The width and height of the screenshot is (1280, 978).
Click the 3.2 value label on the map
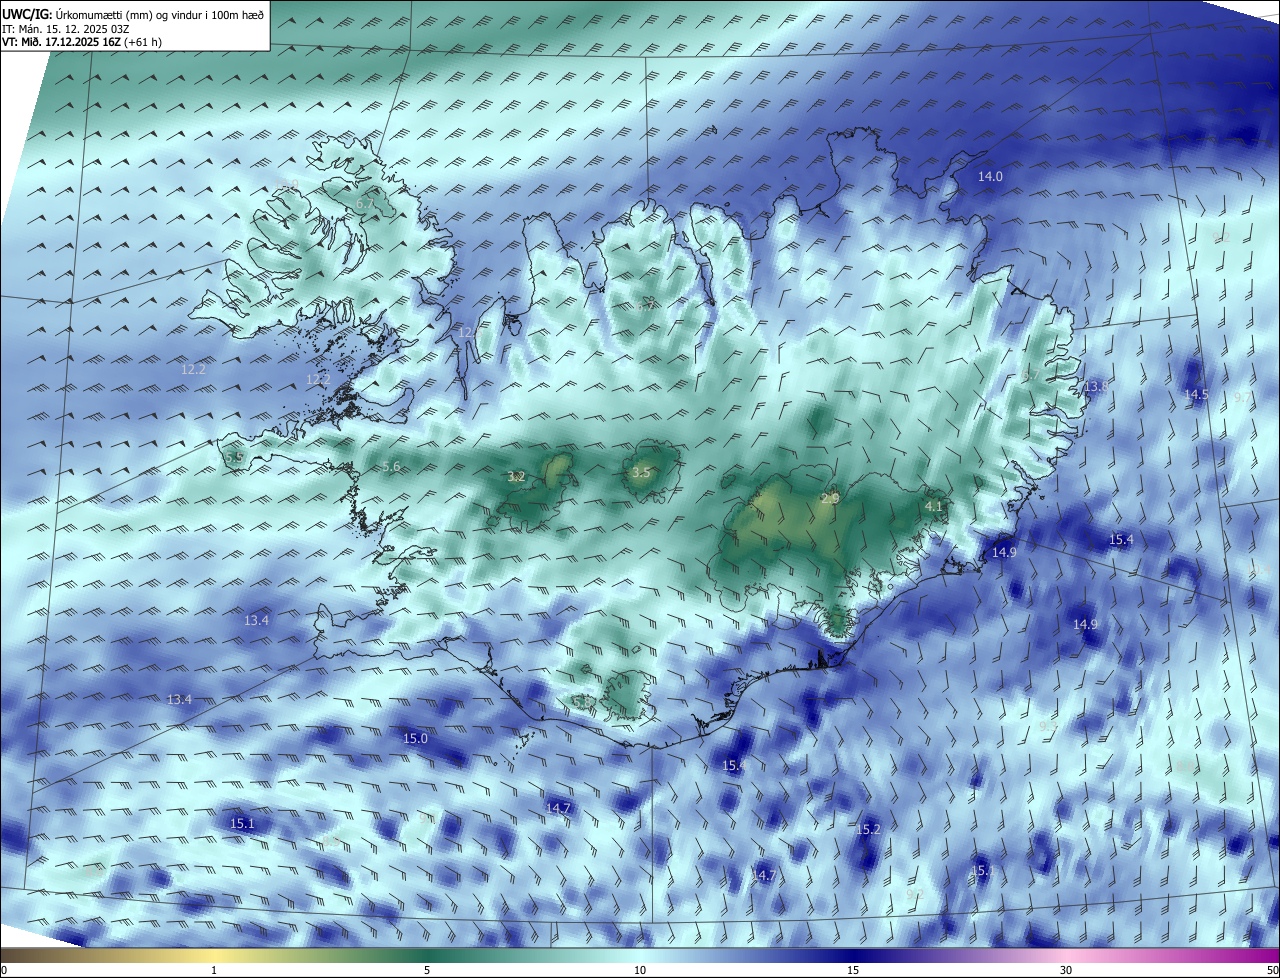click(x=516, y=476)
